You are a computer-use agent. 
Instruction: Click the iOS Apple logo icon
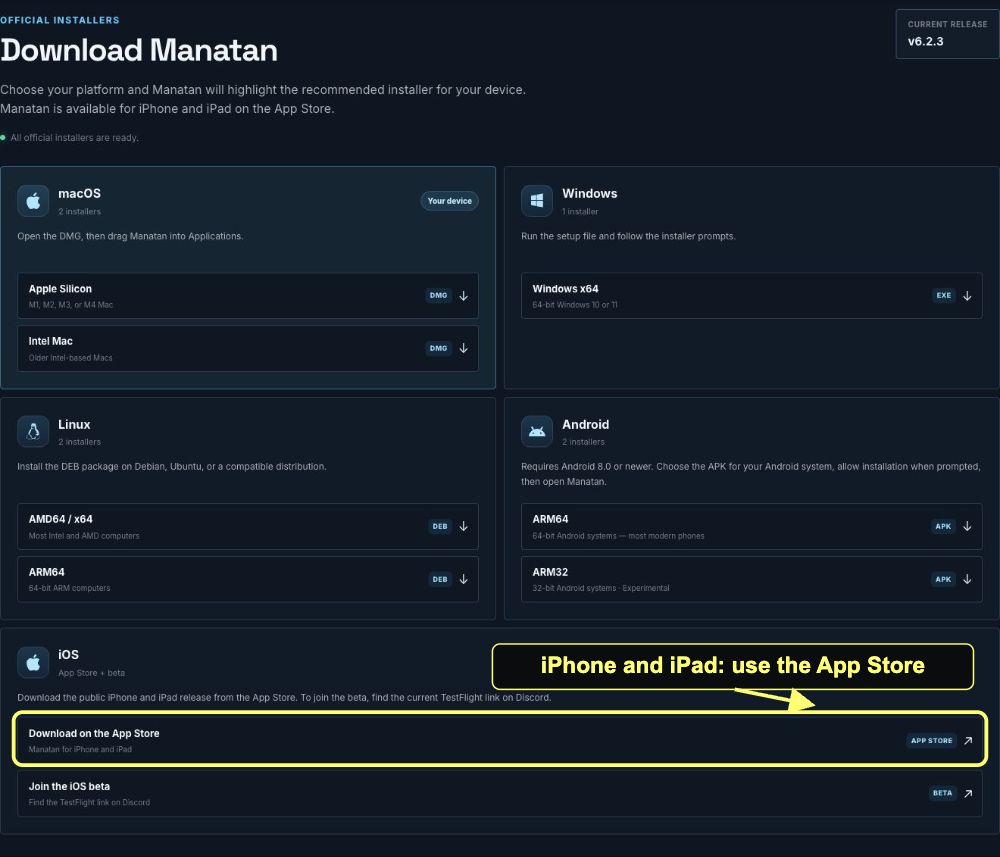pos(33,663)
